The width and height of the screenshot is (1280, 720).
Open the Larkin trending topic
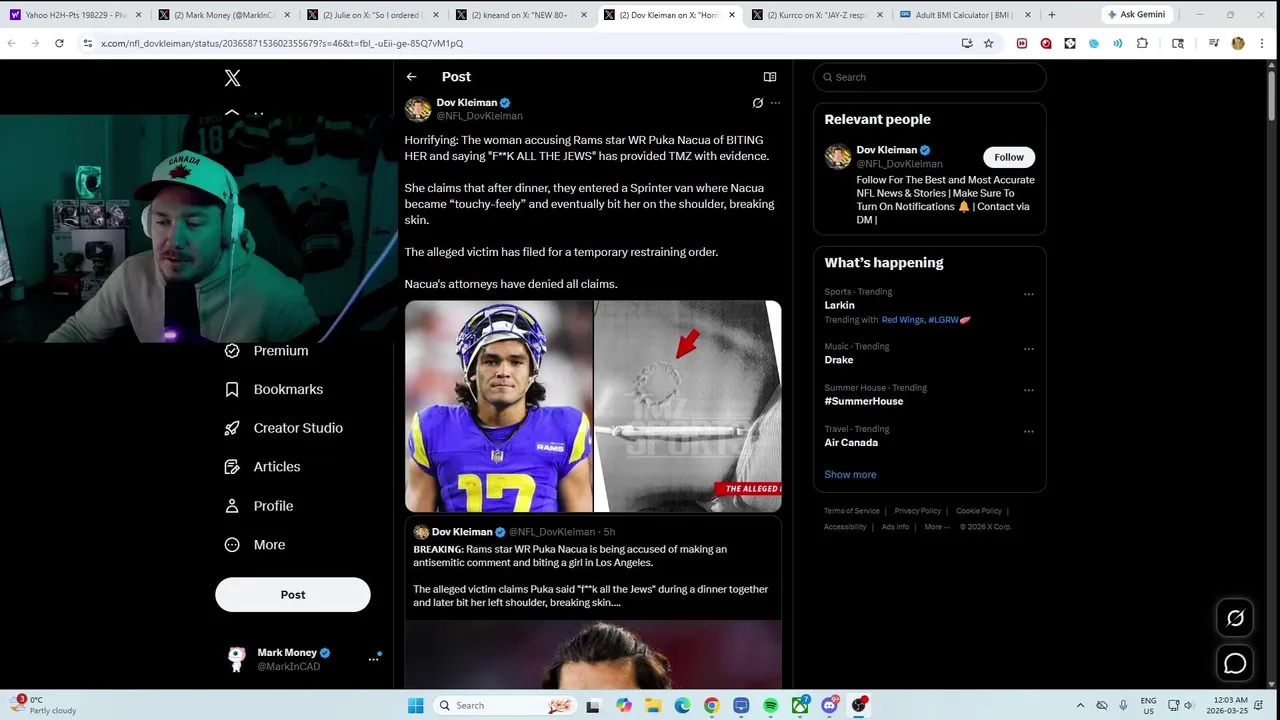click(839, 305)
